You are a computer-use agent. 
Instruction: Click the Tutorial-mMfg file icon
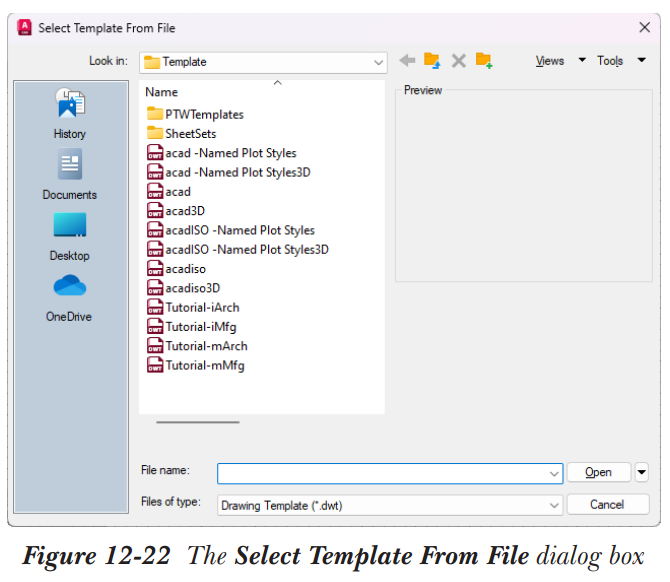tap(155, 365)
